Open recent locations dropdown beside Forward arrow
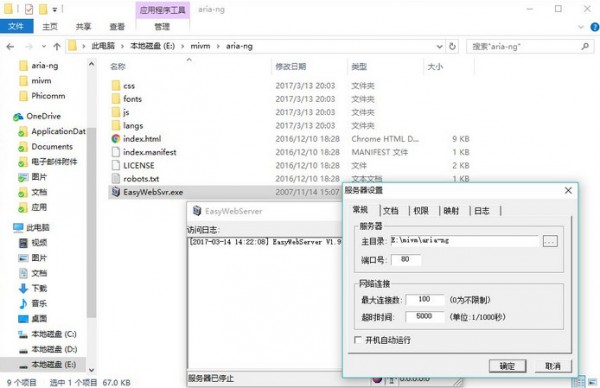Screen dimensions: 600x388 [x=44, y=47]
